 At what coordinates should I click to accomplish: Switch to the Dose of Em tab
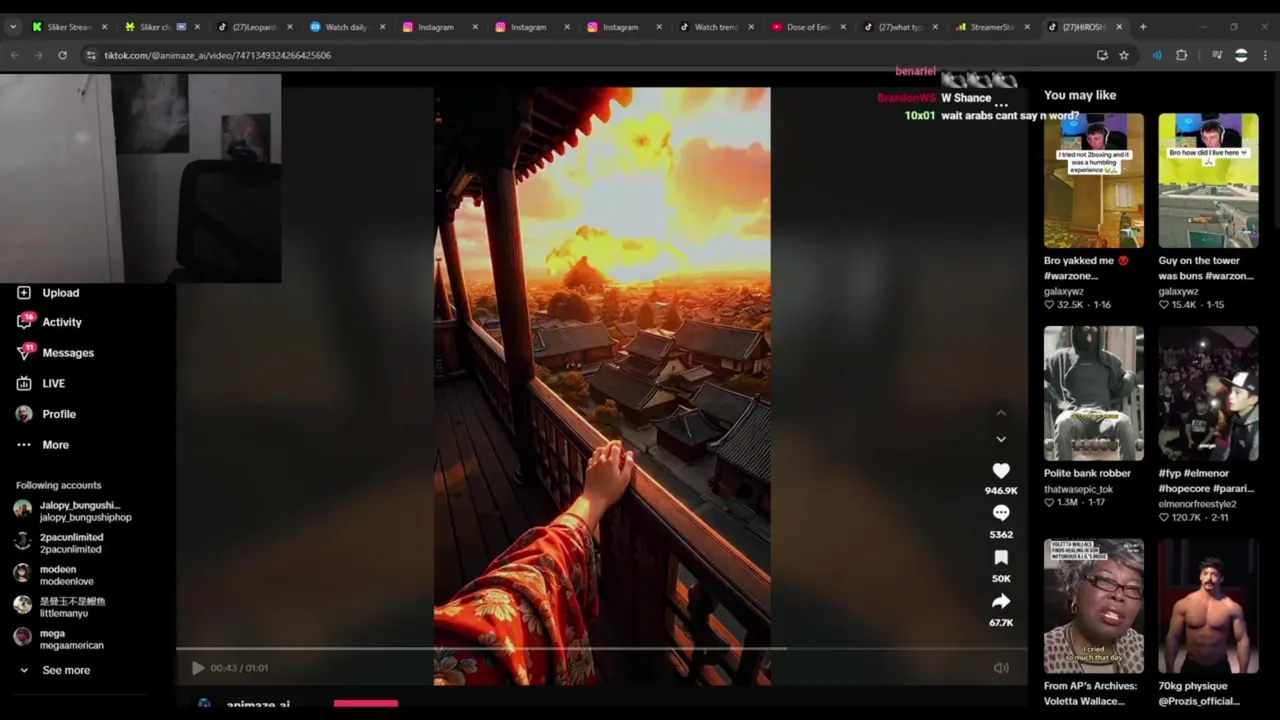[x=808, y=27]
